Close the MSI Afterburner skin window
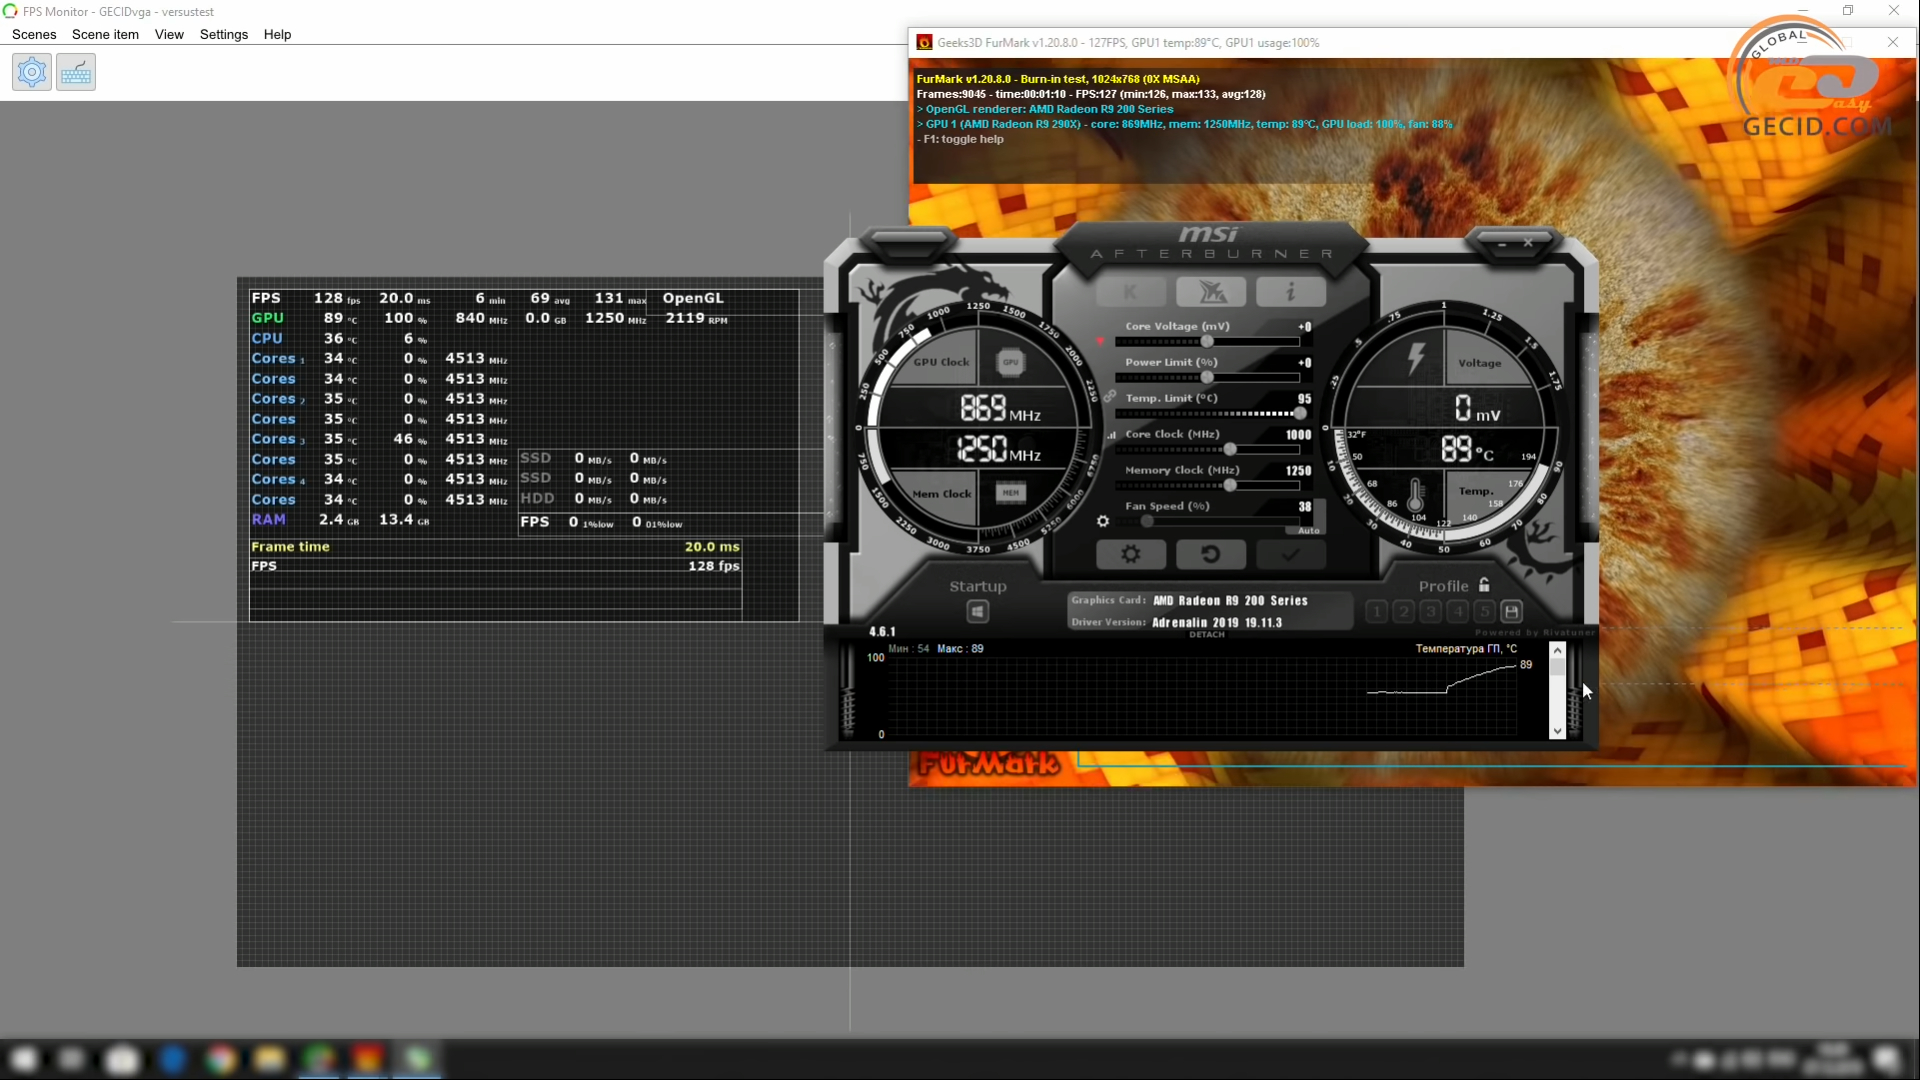This screenshot has height=1080, width=1920. coord(1528,243)
